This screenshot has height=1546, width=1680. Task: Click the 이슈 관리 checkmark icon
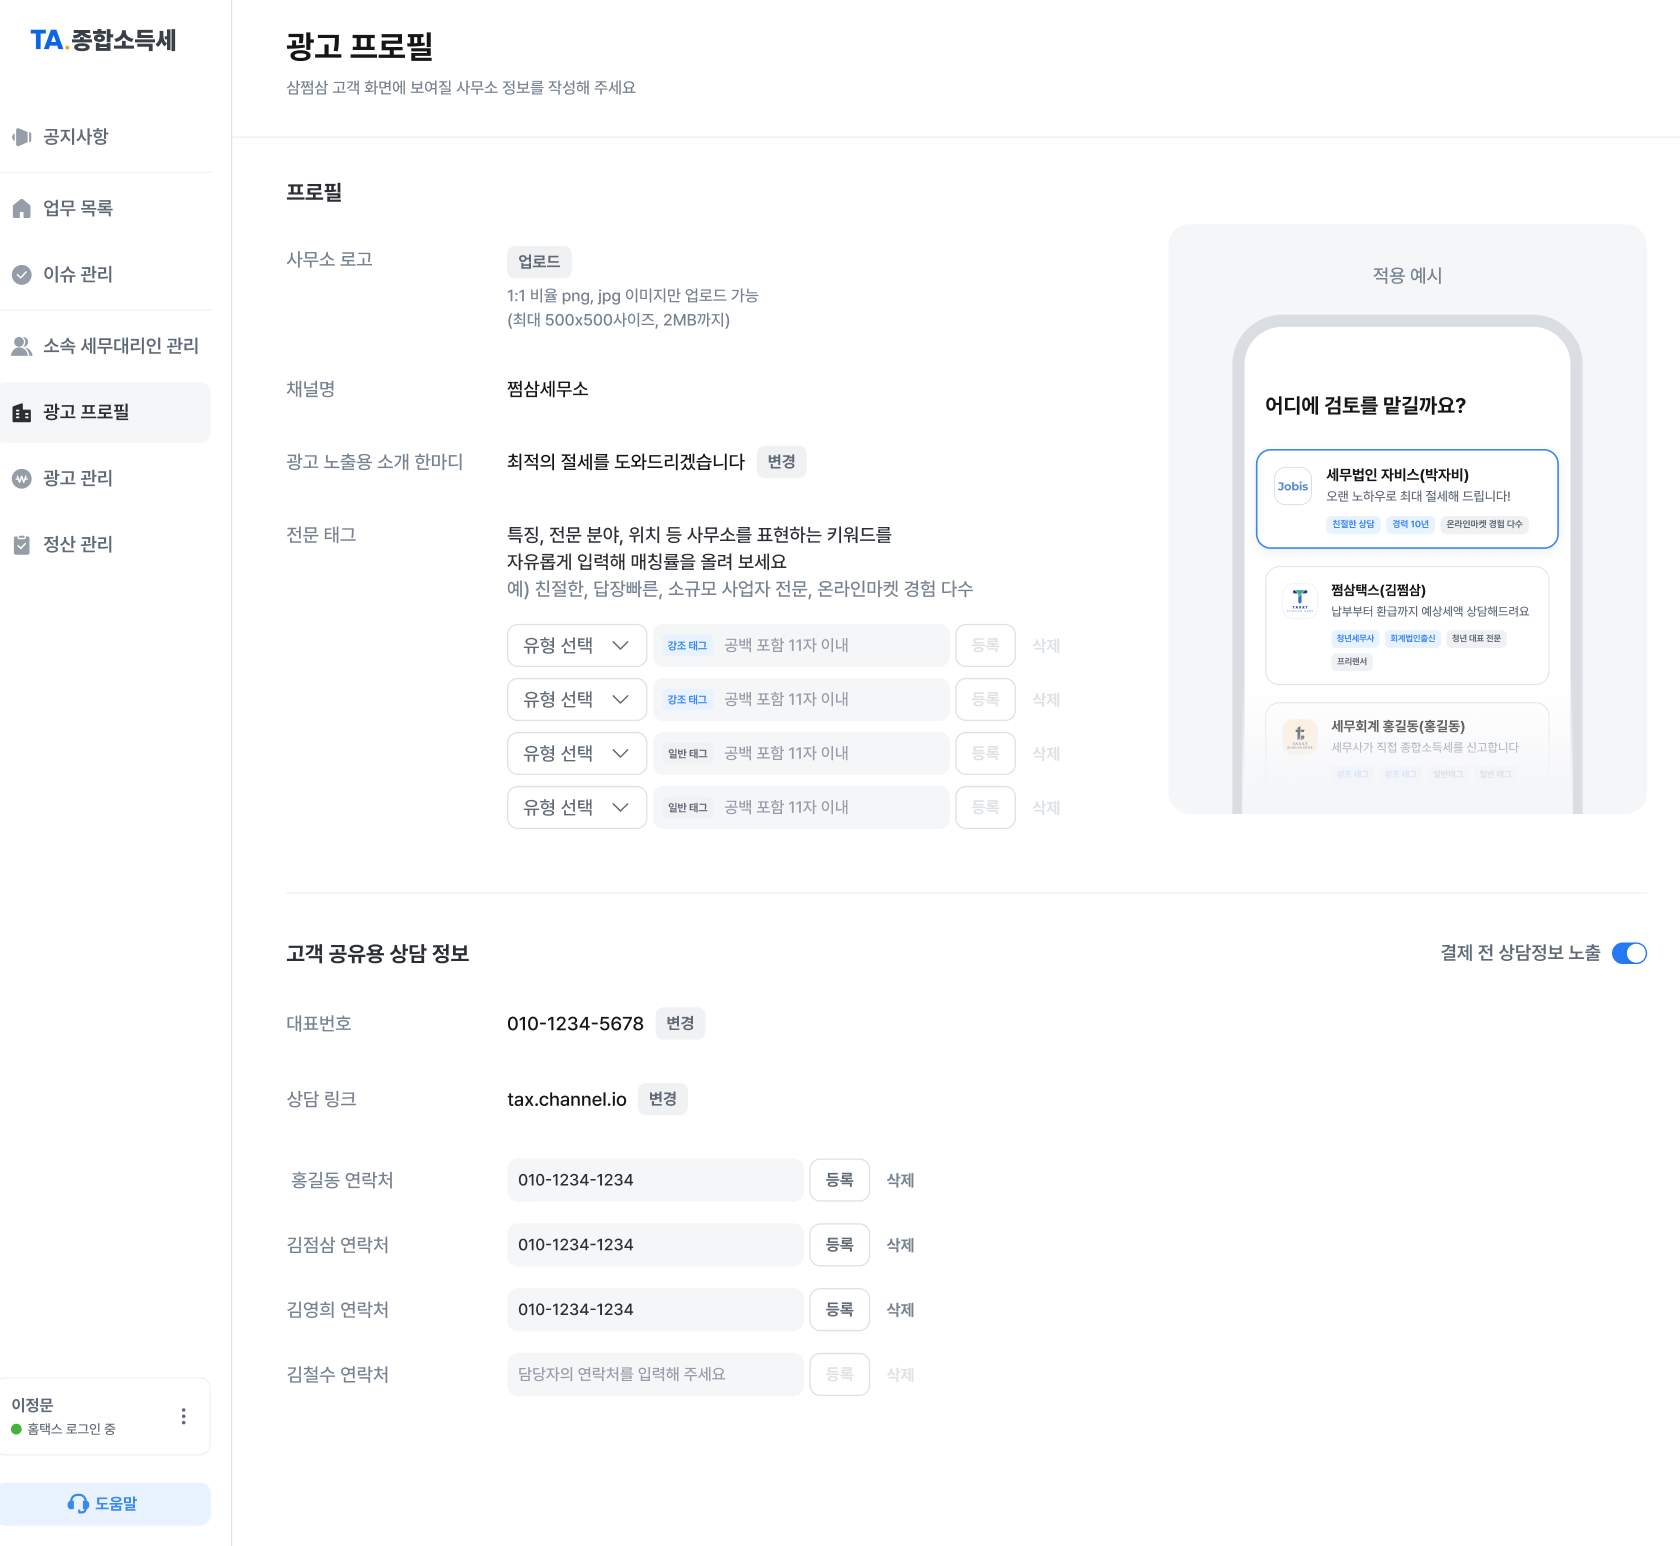pyautogui.click(x=21, y=275)
